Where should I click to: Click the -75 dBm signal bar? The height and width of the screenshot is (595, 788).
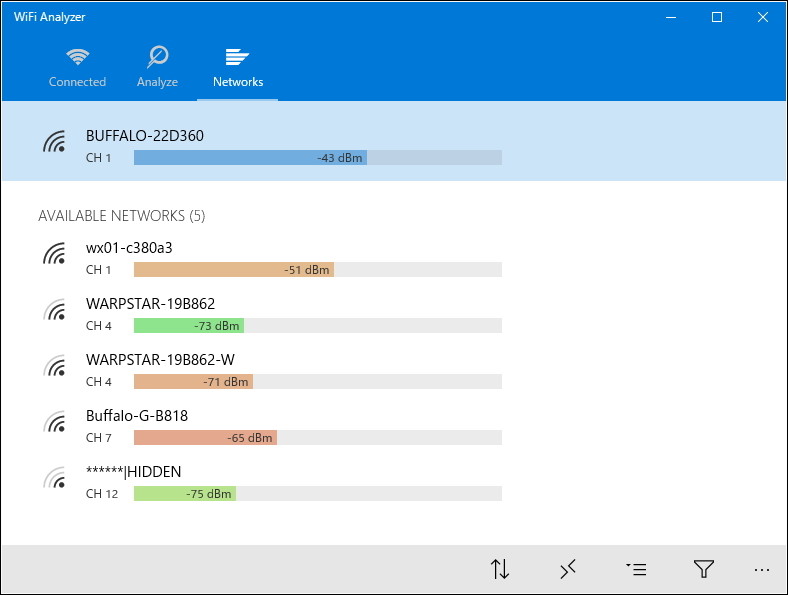coord(318,493)
